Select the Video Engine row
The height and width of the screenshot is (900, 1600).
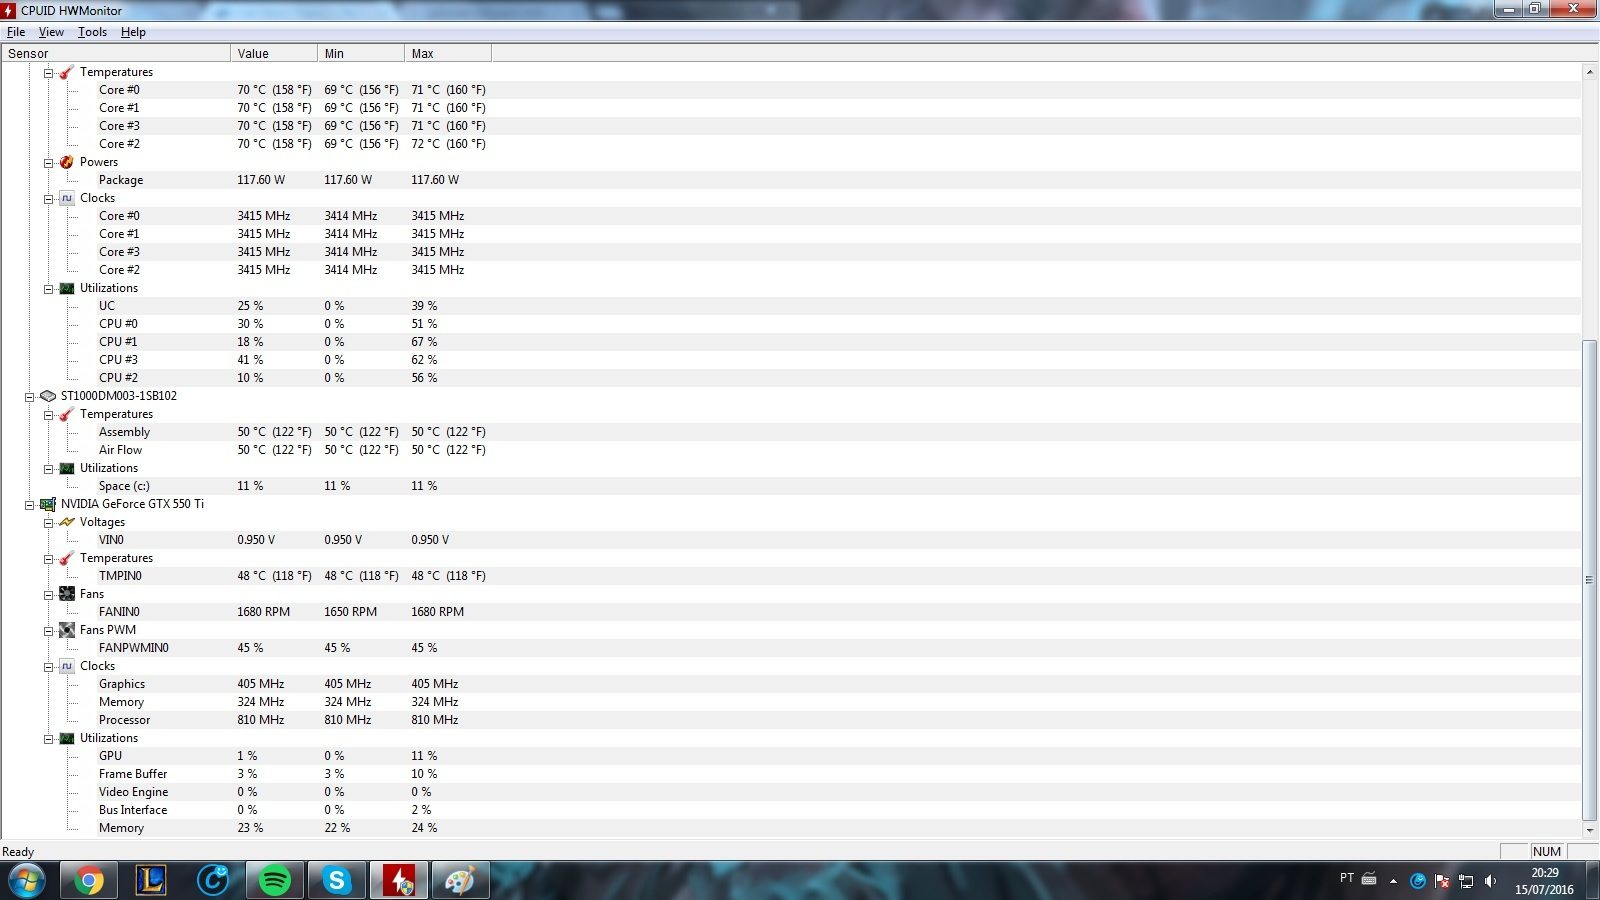790,792
